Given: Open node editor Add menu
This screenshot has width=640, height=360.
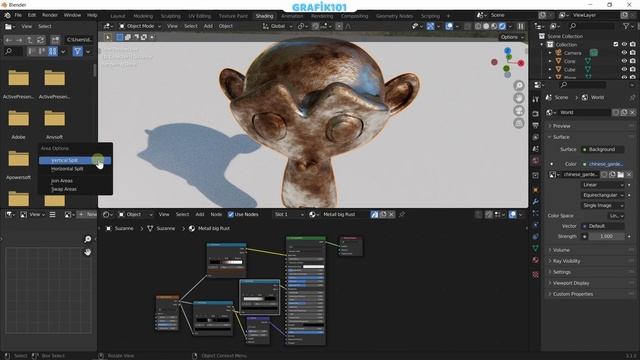Looking at the screenshot, I should [x=200, y=214].
